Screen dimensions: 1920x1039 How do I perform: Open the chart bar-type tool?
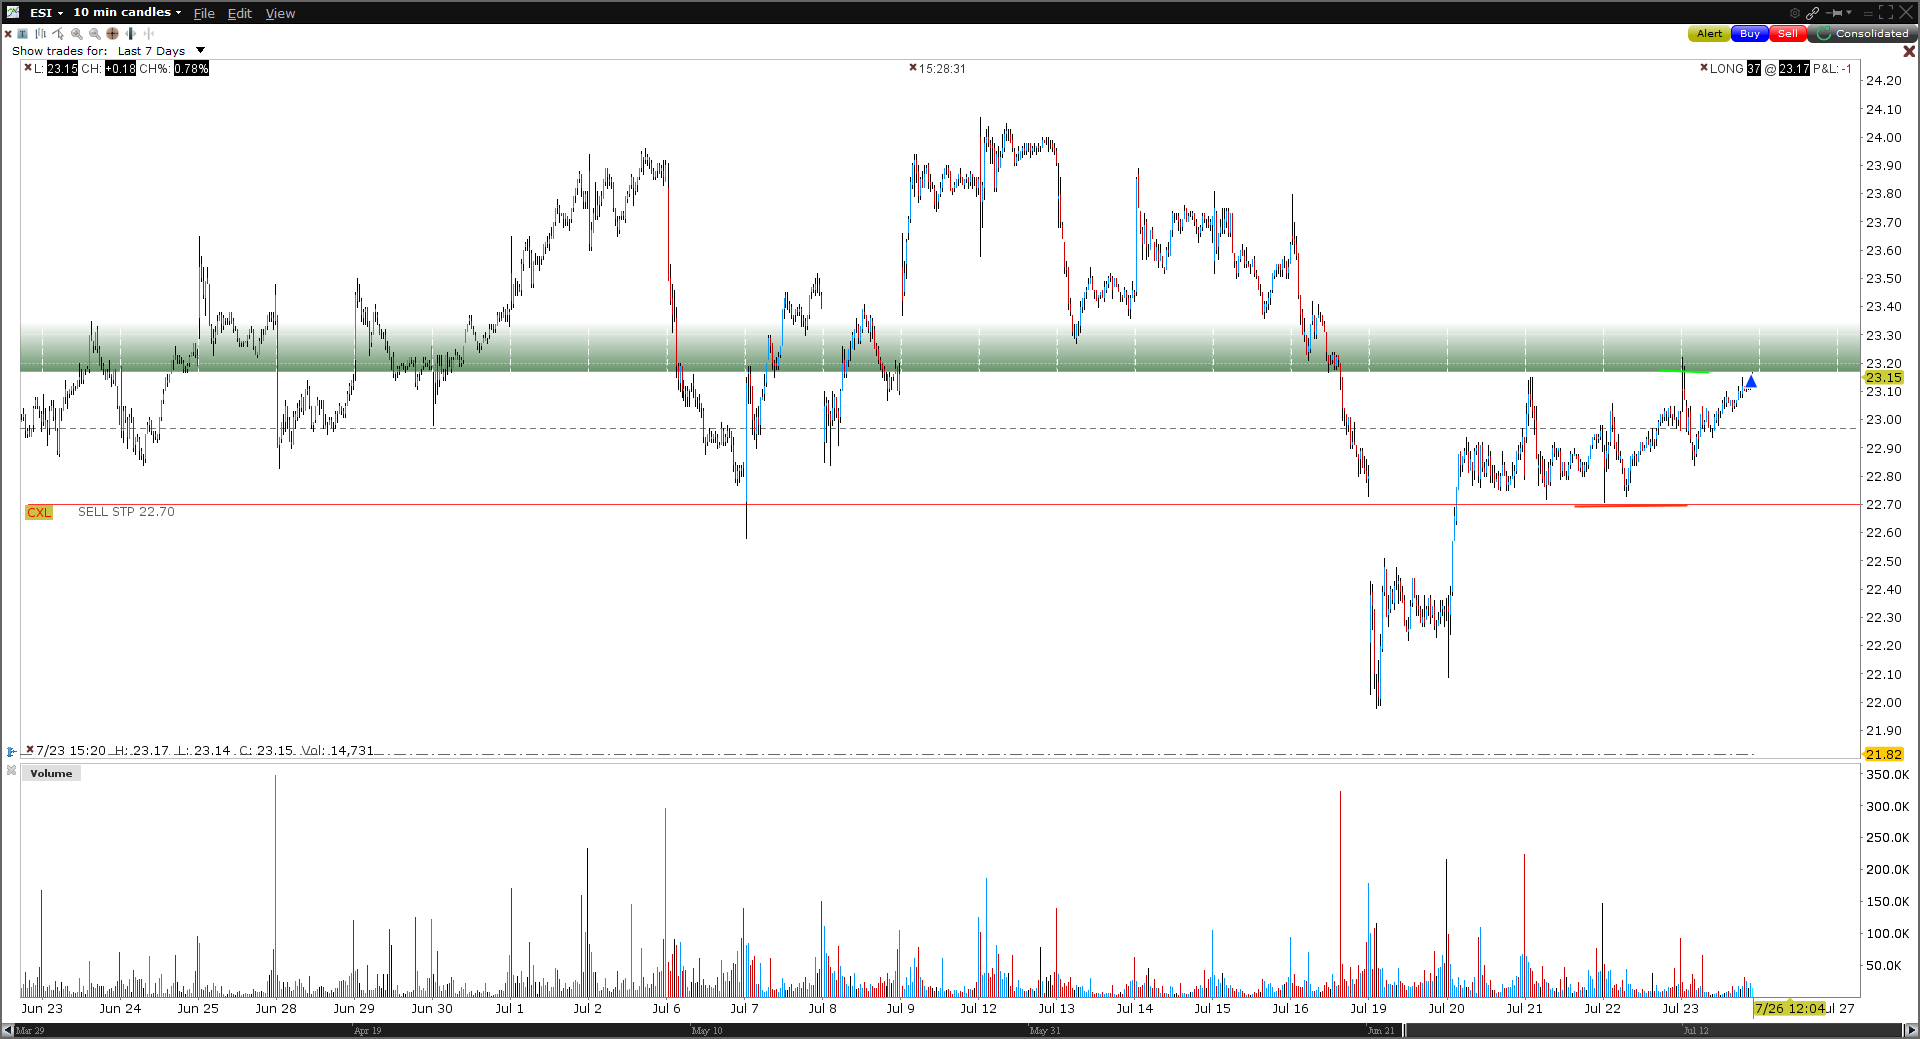coord(40,34)
